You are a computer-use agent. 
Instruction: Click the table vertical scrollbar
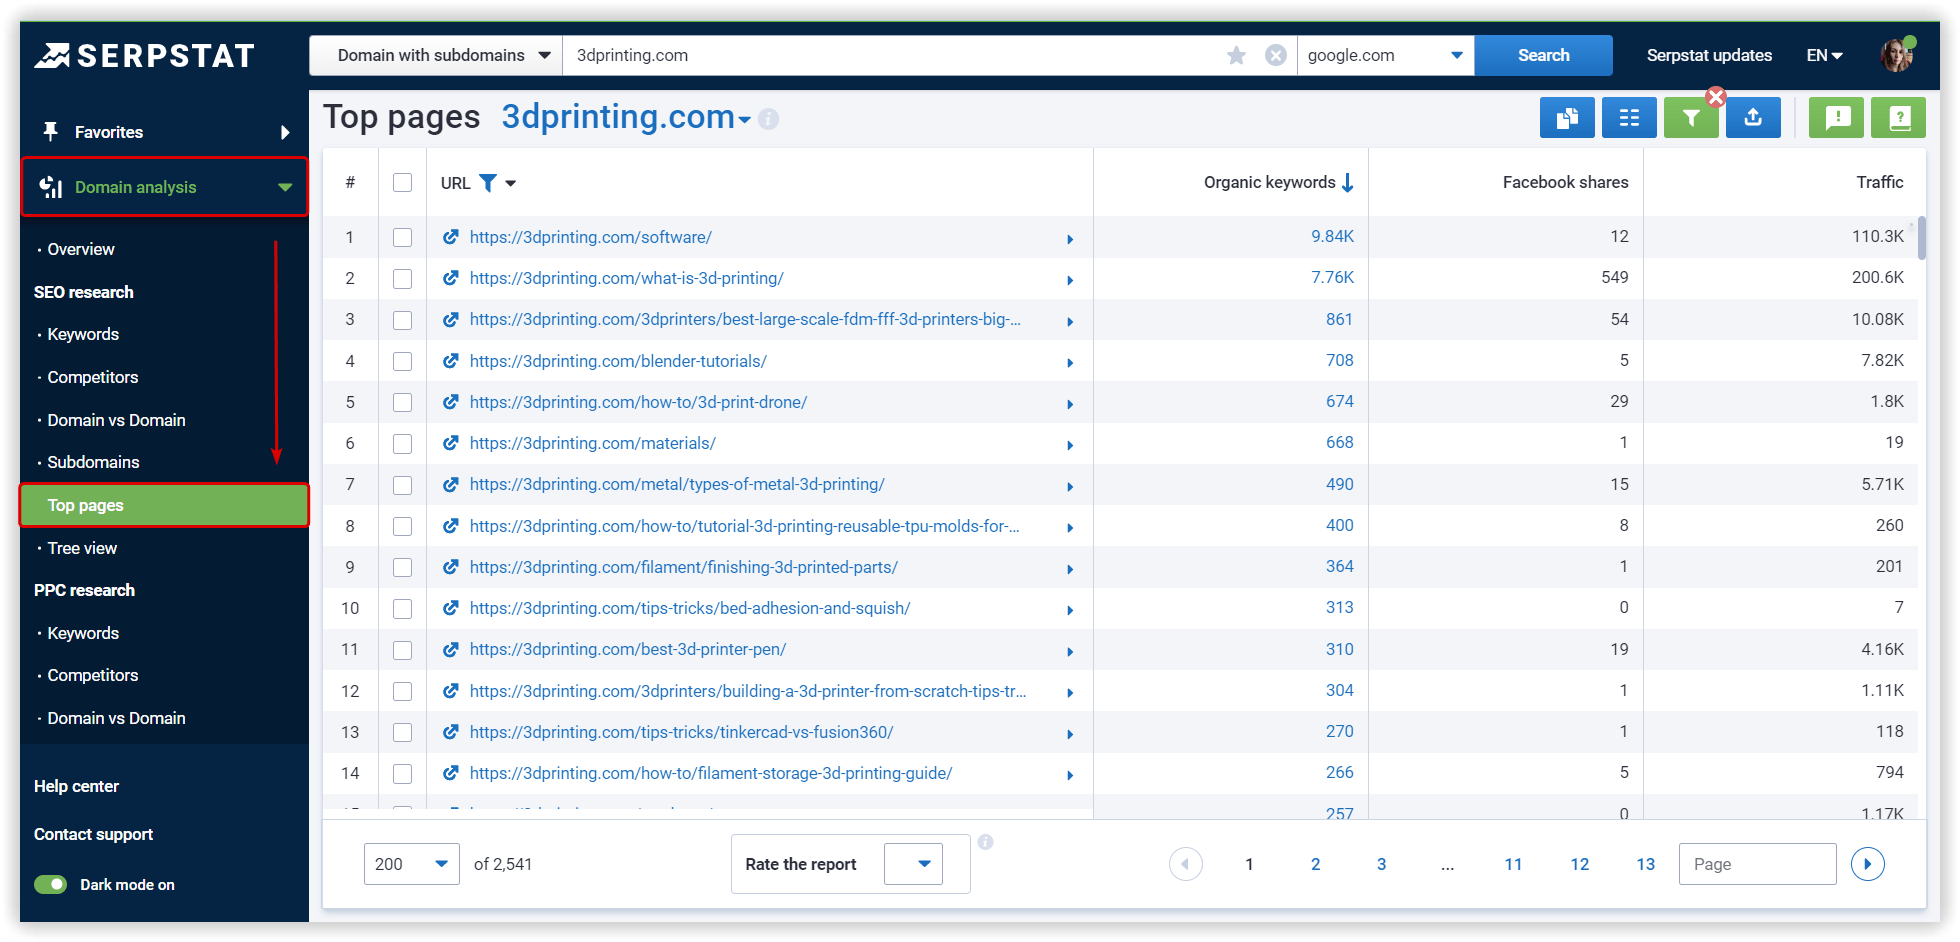[x=1922, y=238]
